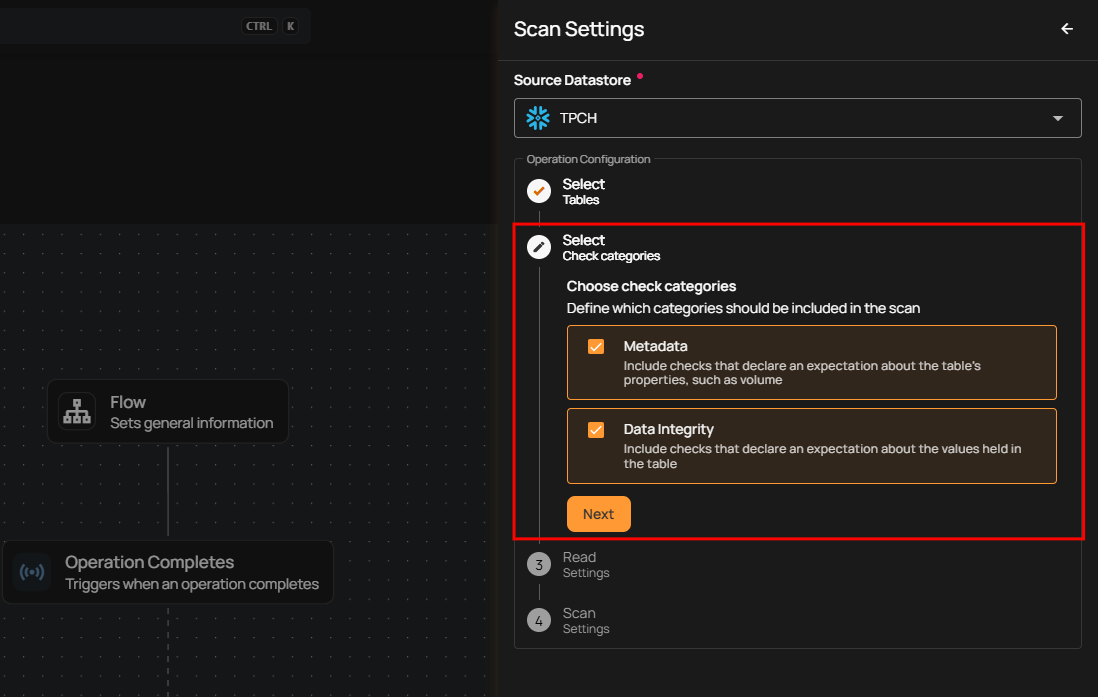Click the Flow node hierarchy icon
Viewport: 1098px width, 697px height.
77,411
